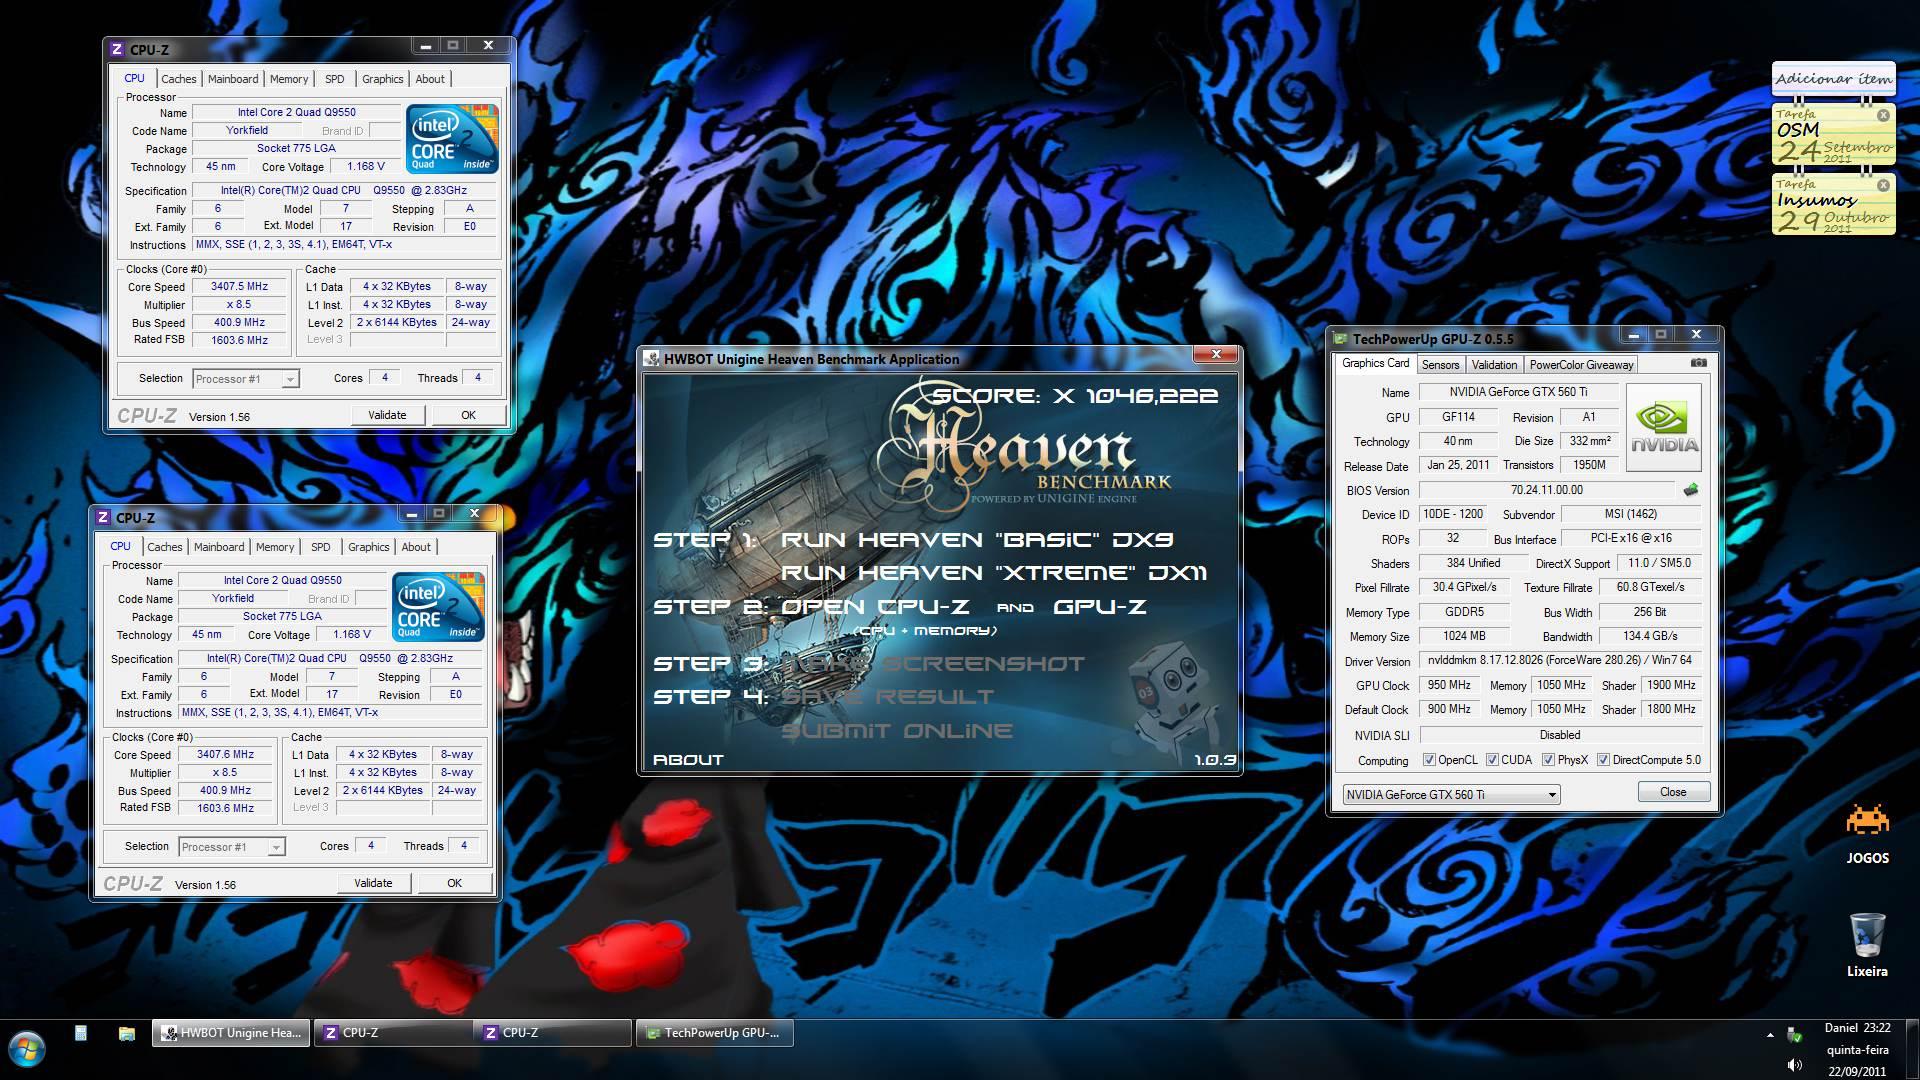Click the pinned library icon next to Start
Viewport: 1920px width, 1080px height.
pos(81,1033)
